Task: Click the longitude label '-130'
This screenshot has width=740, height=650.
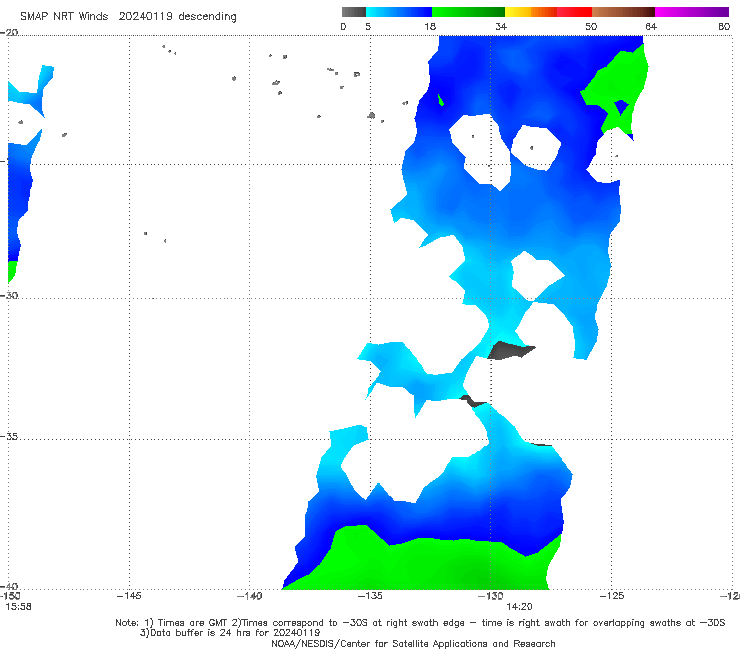Action: 490,596
